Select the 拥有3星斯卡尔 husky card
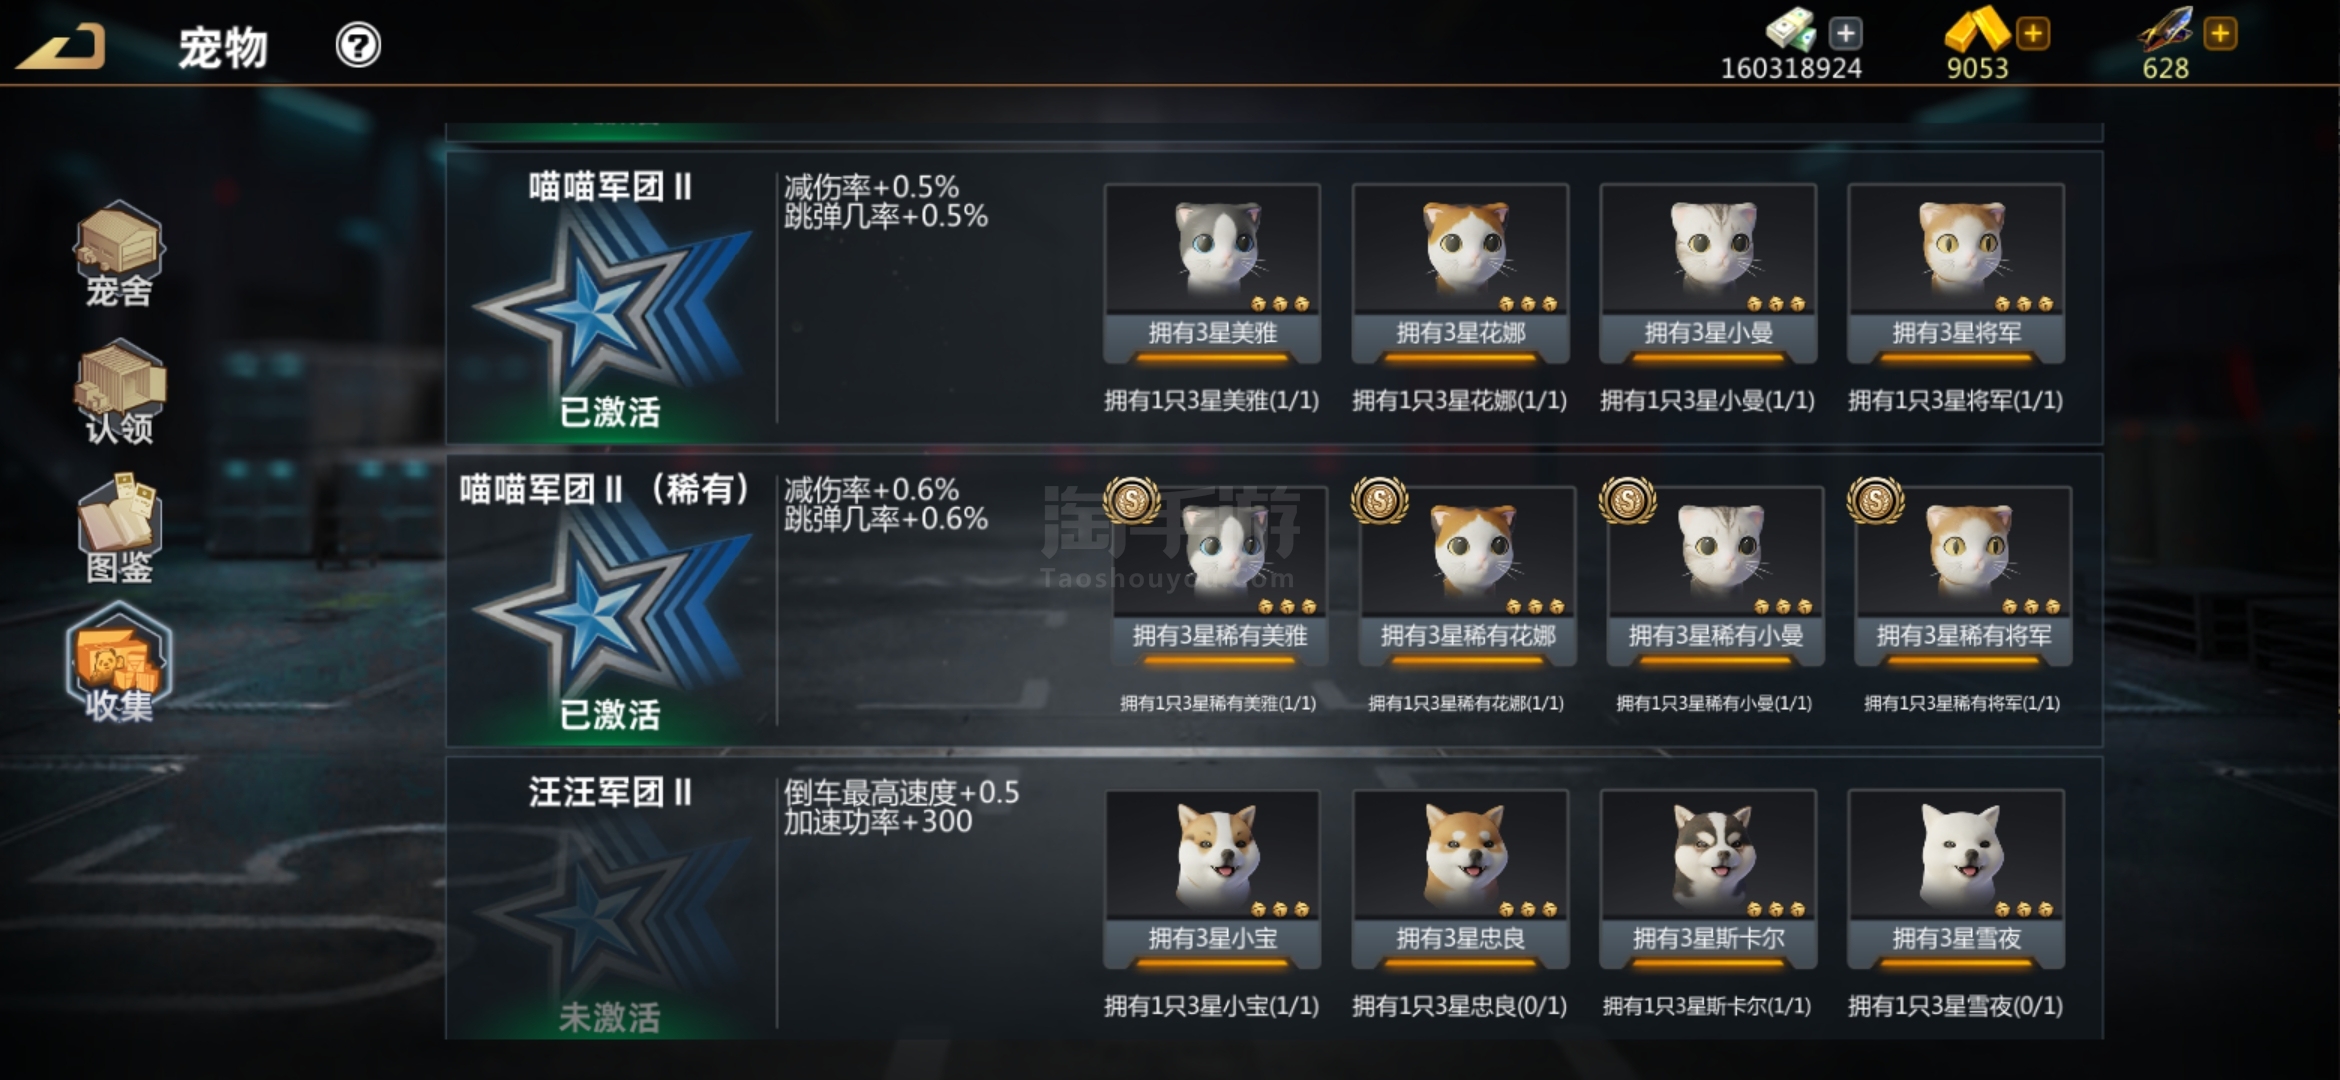 point(1708,879)
